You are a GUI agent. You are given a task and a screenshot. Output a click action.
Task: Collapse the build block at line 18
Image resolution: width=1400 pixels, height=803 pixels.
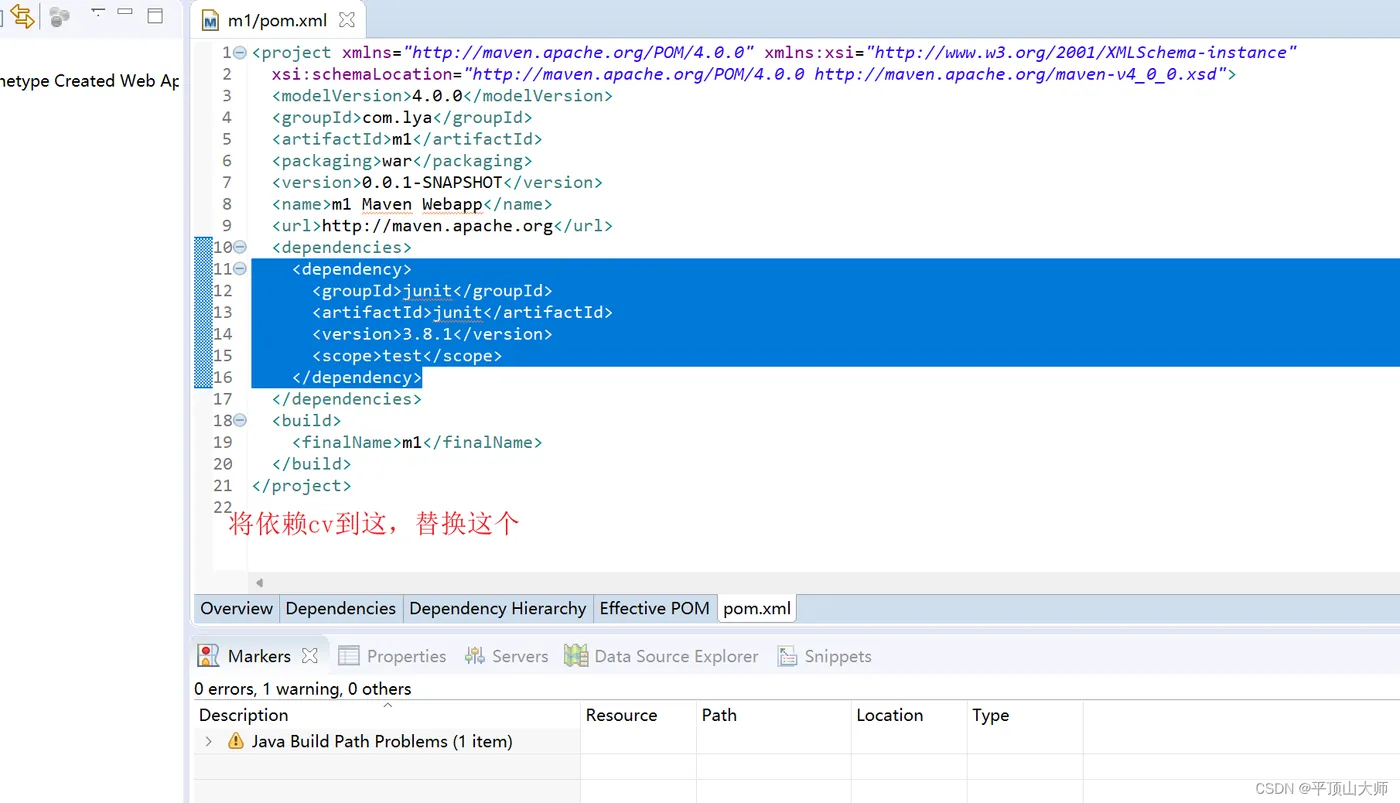point(240,421)
